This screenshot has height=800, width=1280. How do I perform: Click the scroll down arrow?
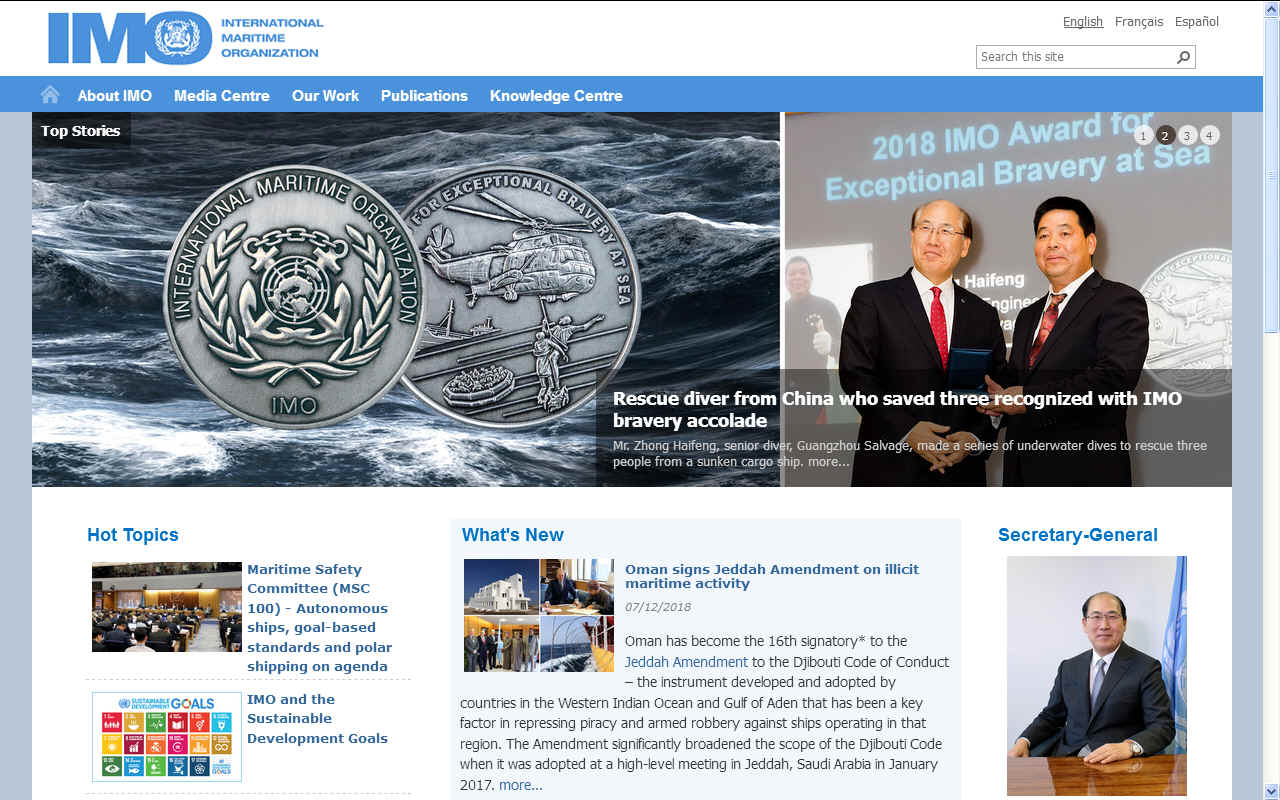[1271, 791]
